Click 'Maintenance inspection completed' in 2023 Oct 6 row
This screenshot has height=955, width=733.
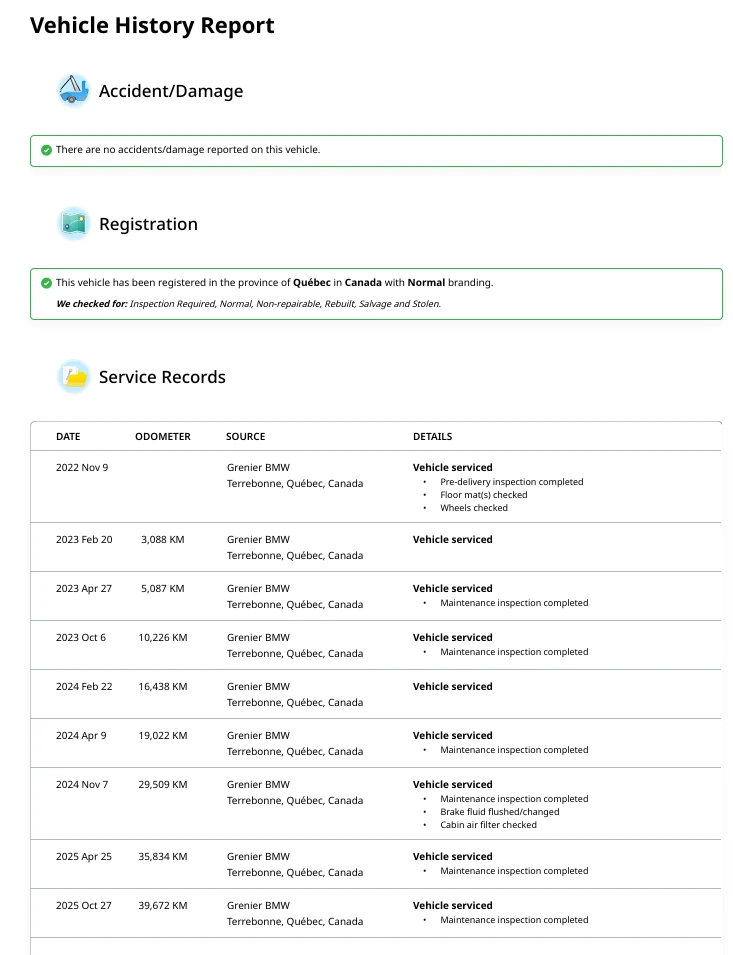pyautogui.click(x=514, y=652)
